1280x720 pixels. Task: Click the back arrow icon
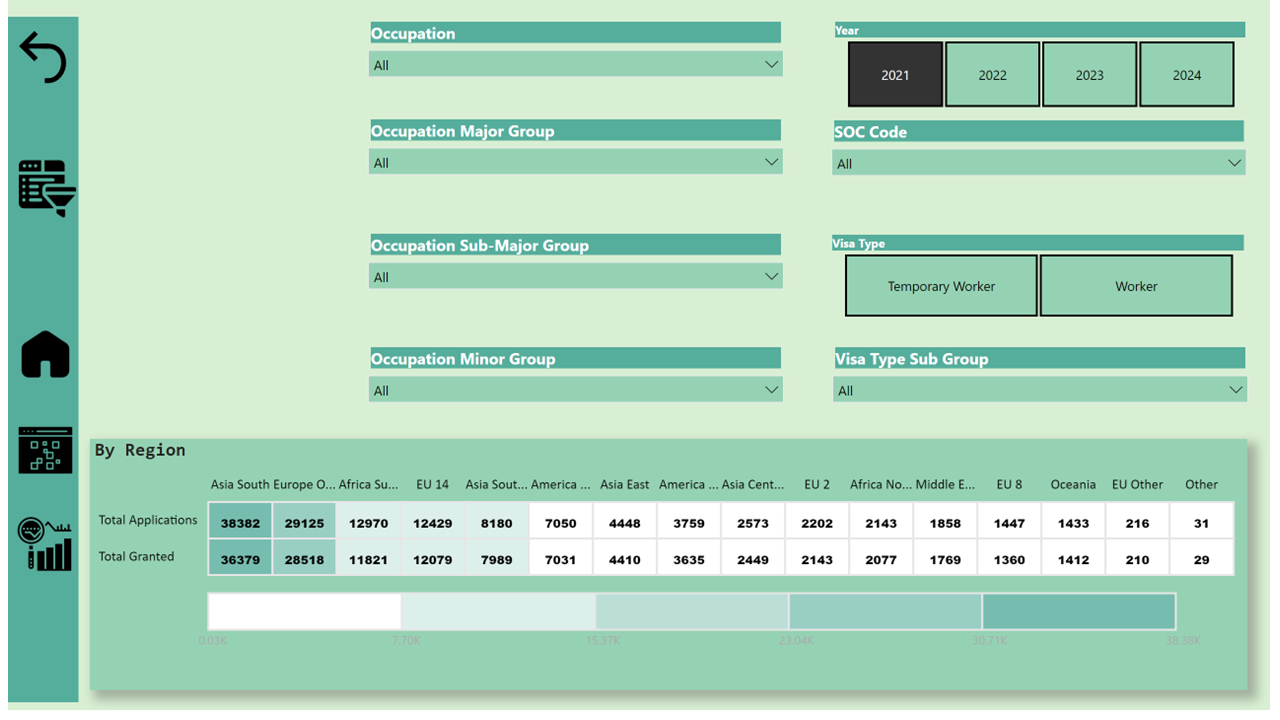coord(43,57)
